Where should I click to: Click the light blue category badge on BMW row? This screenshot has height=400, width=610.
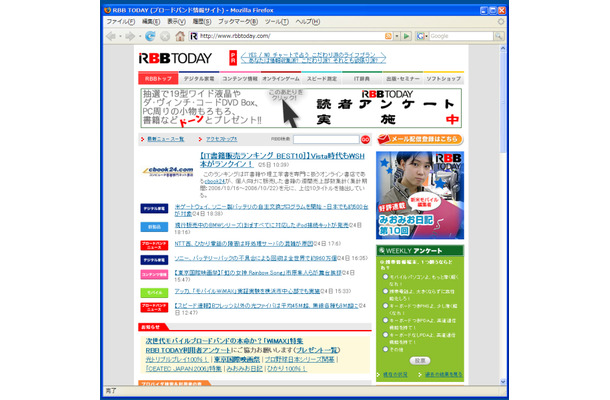[154, 227]
